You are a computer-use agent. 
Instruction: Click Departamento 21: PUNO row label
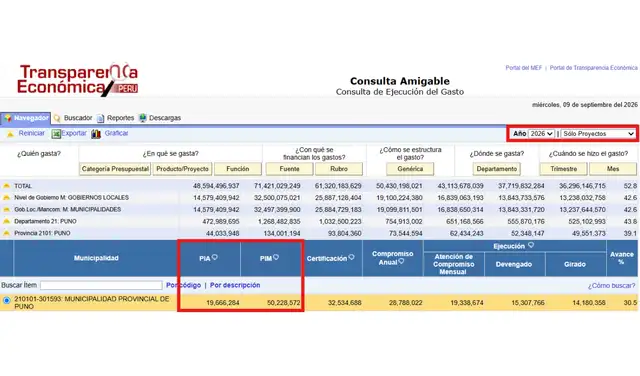(45, 221)
